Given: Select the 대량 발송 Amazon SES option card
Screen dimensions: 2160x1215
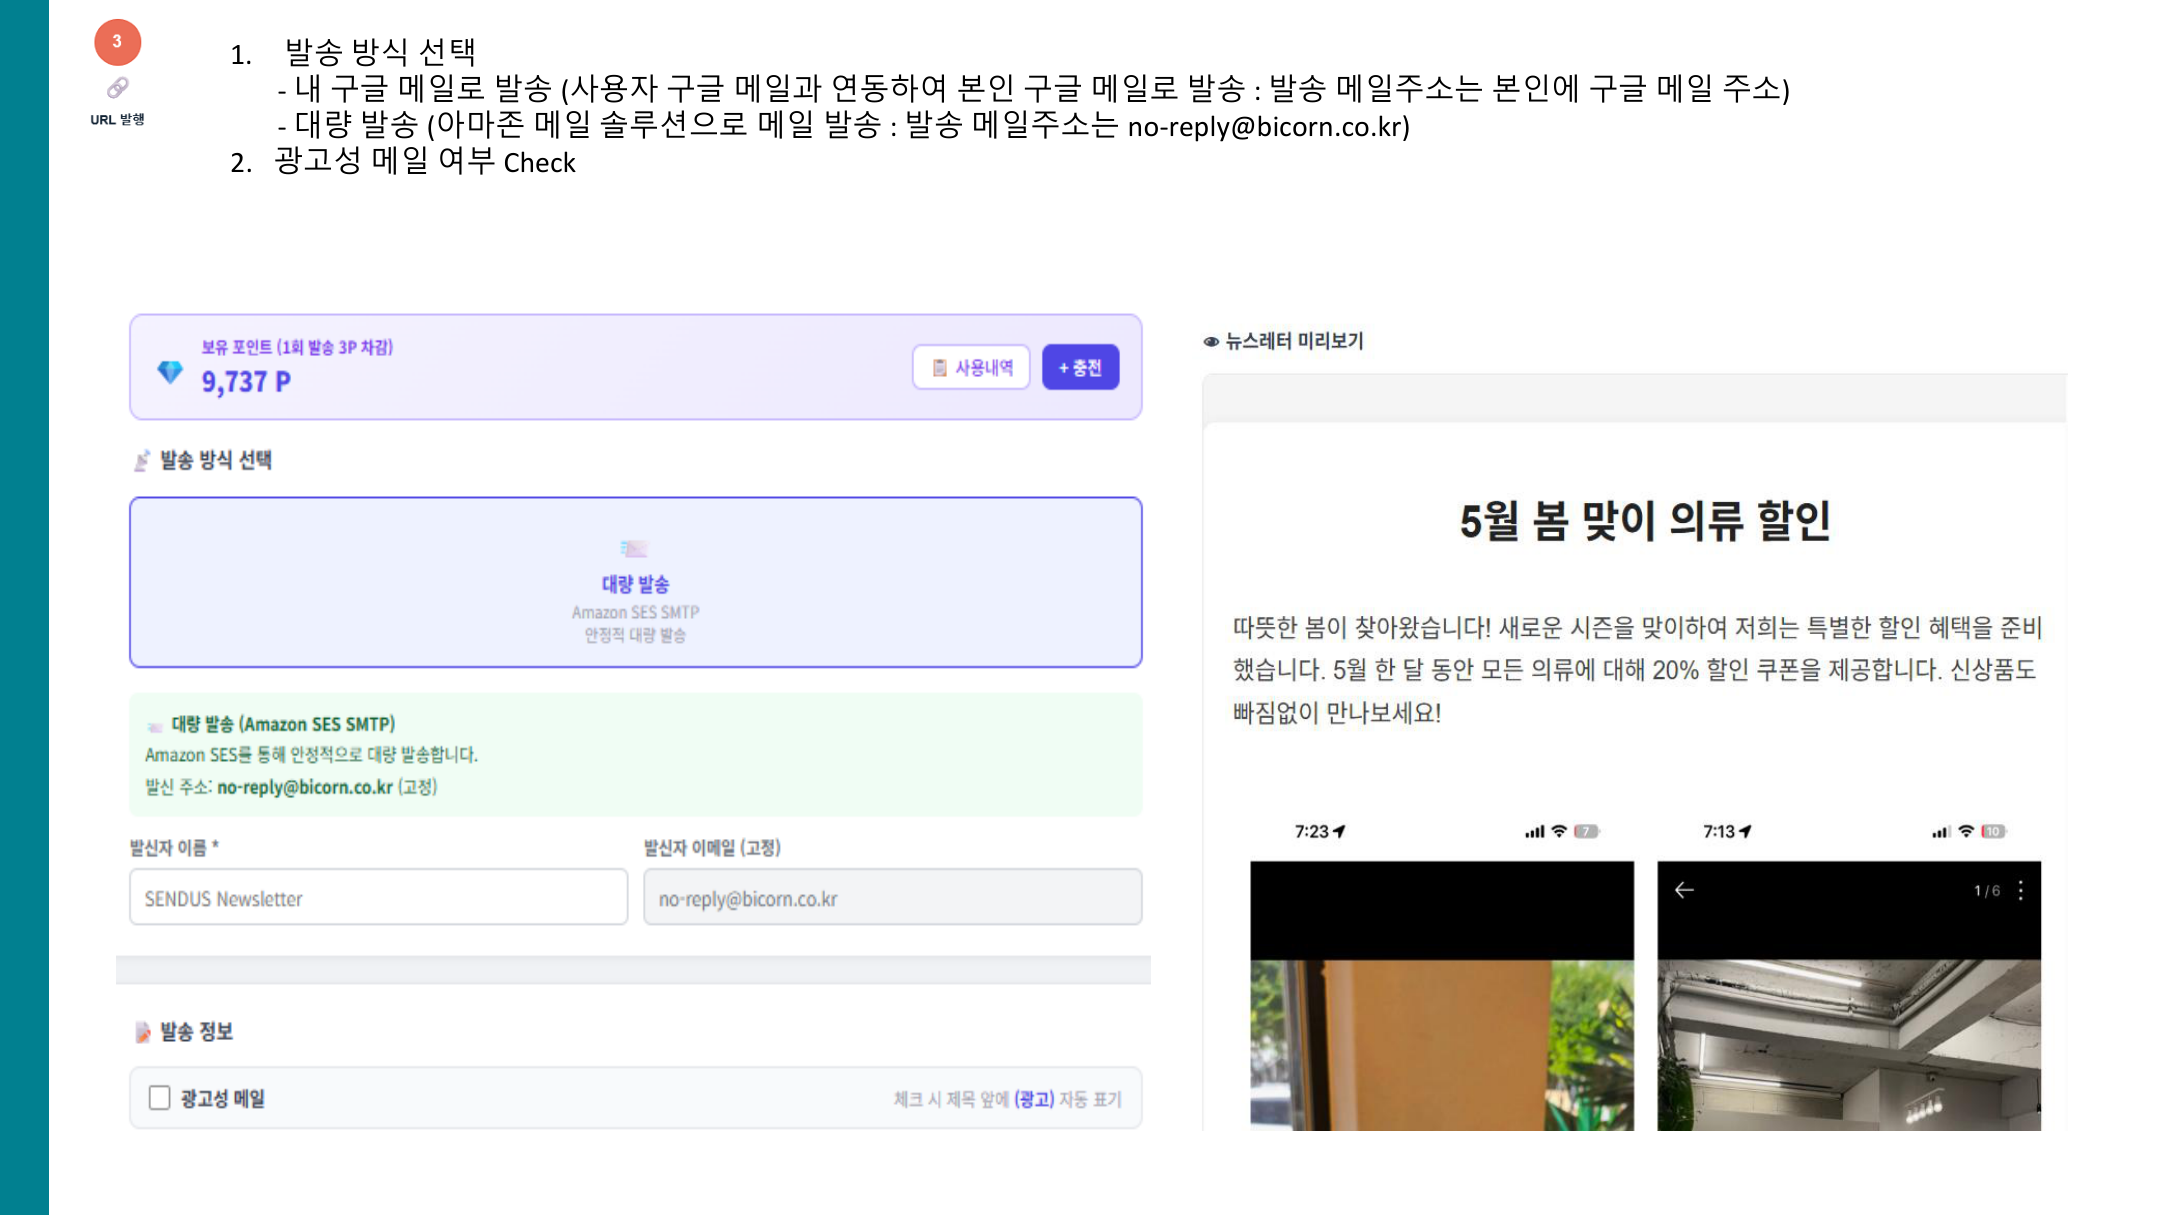Looking at the screenshot, I should coord(636,582).
